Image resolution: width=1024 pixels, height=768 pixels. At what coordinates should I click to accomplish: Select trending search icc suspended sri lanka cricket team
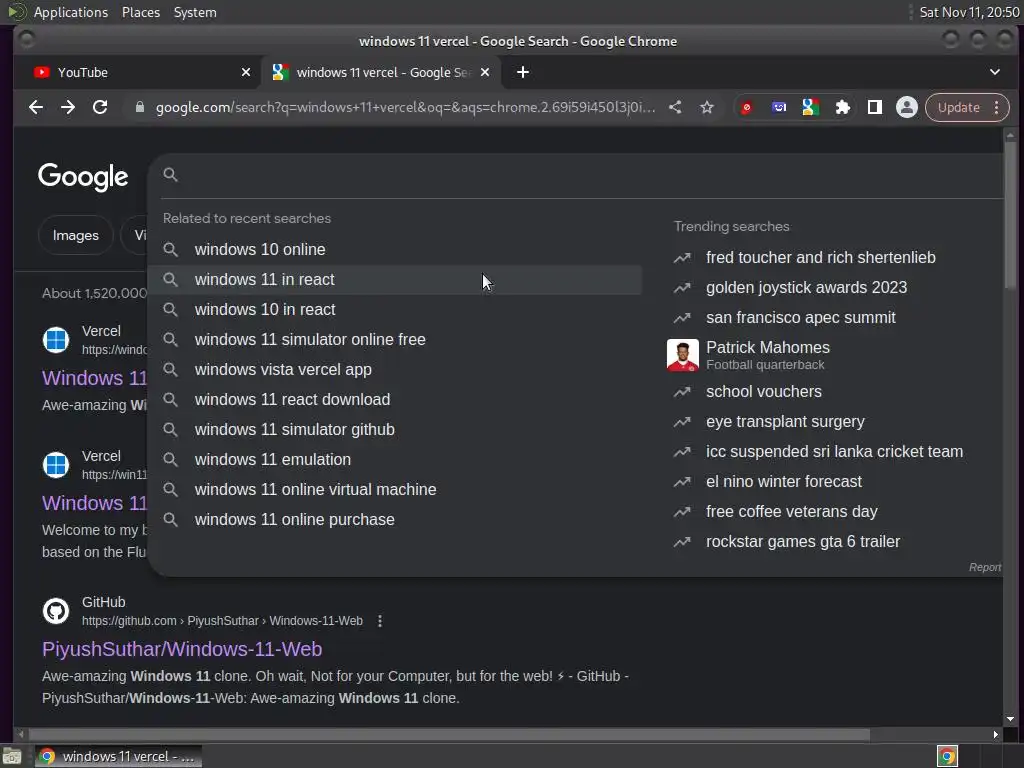(x=834, y=452)
